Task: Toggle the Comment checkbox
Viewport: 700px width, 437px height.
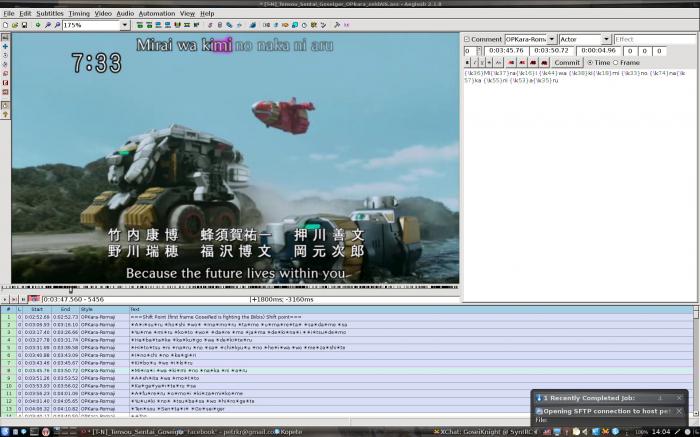Action: (467, 39)
